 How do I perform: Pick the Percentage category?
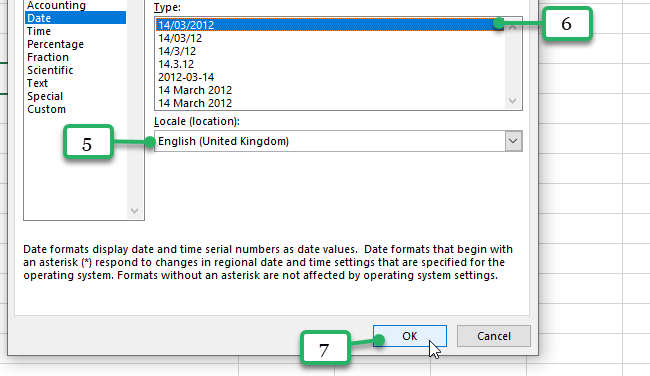tap(56, 44)
